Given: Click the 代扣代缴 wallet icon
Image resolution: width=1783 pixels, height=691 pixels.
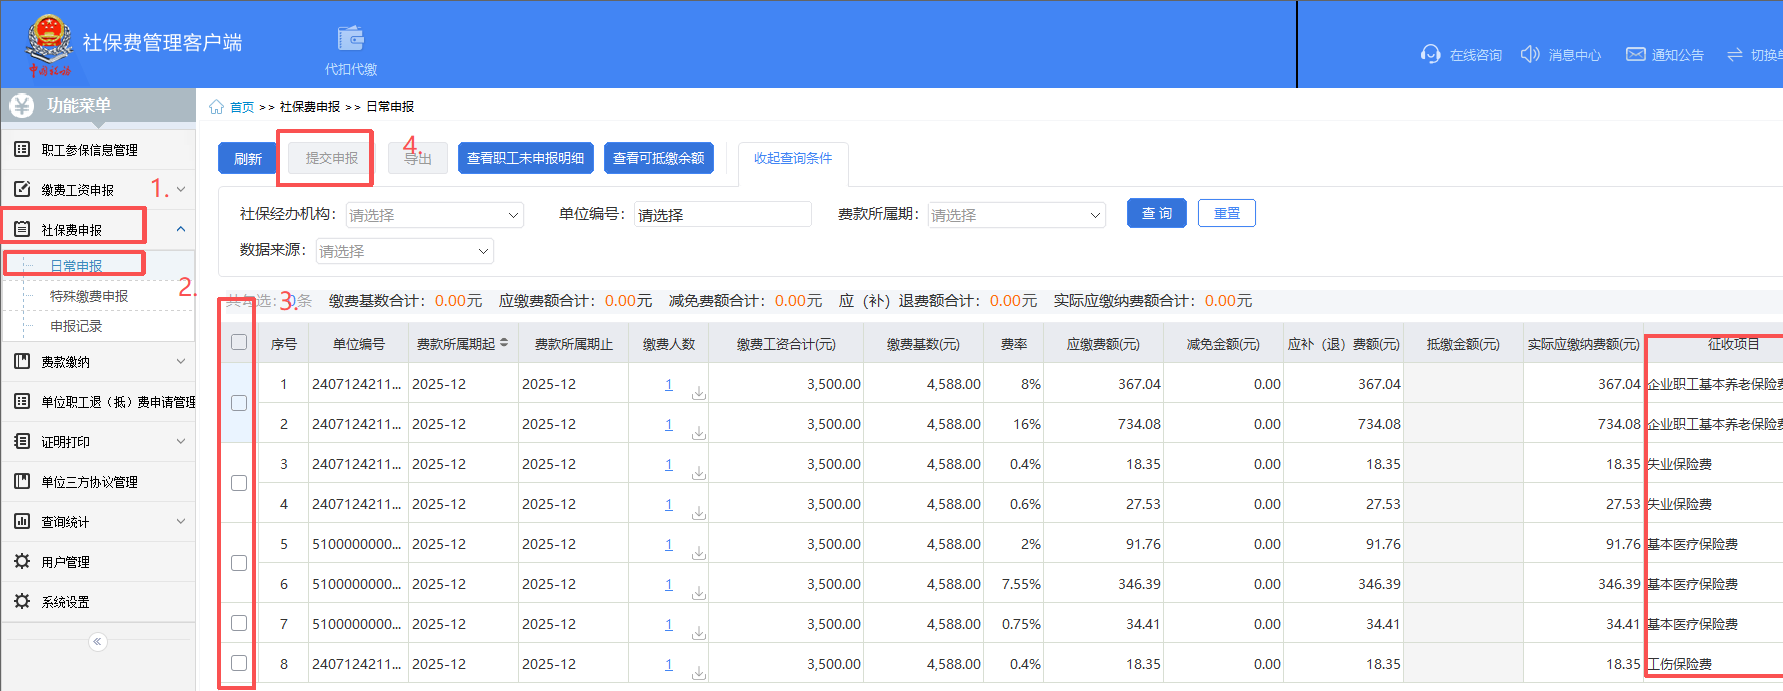Looking at the screenshot, I should (x=350, y=39).
